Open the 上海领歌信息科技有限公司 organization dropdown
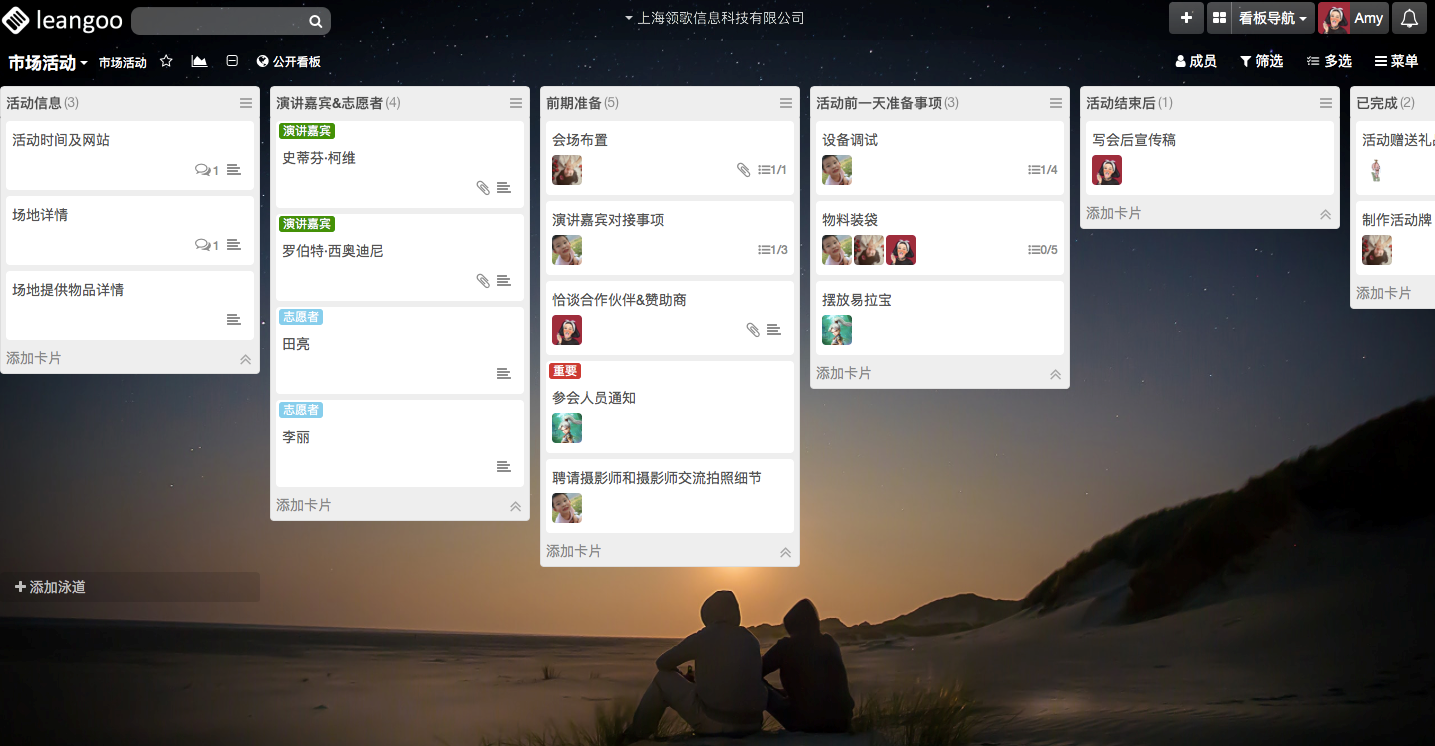Screen dimensions: 1435x746 point(714,18)
